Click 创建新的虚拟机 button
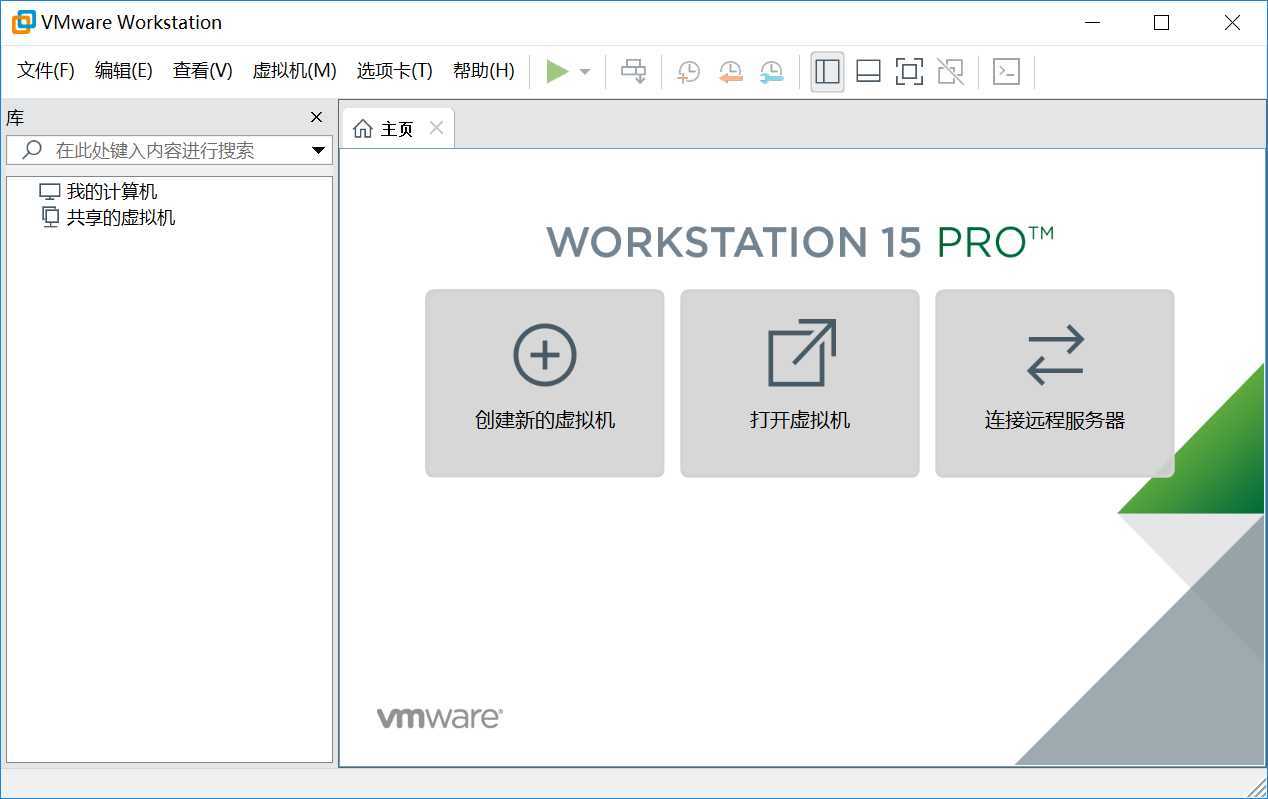 pyautogui.click(x=545, y=383)
